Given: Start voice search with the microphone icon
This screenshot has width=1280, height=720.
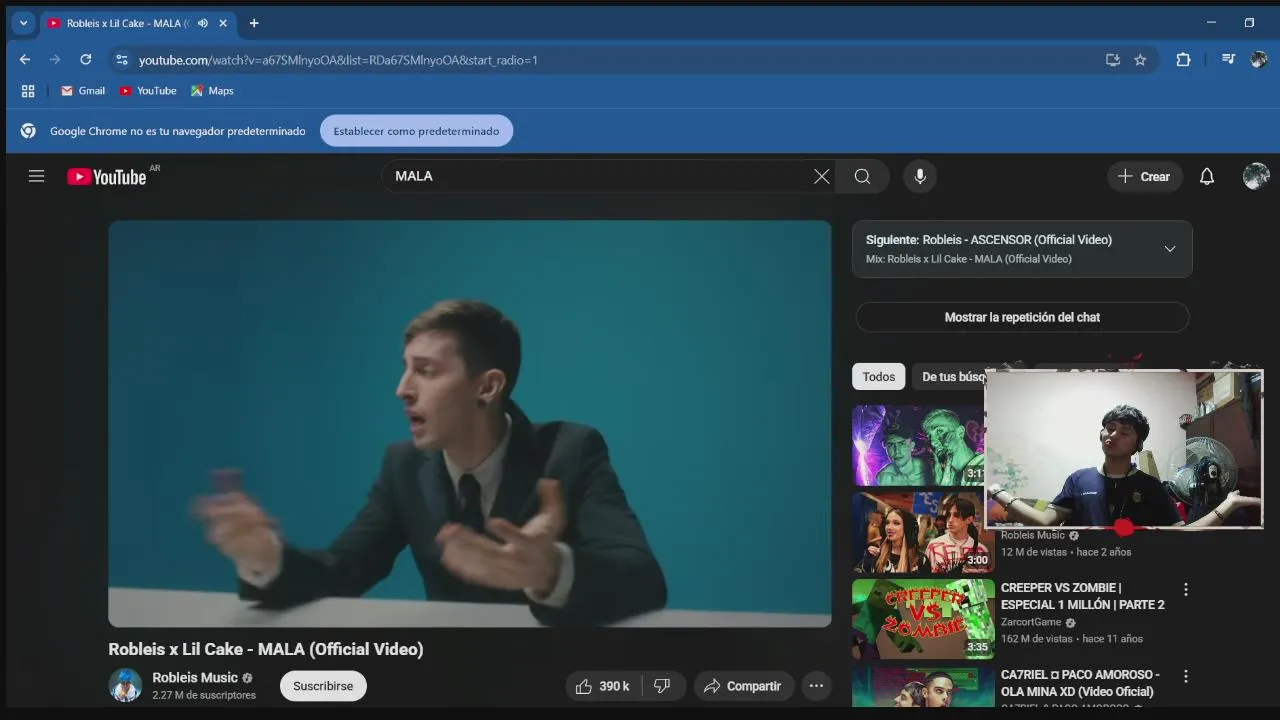Looking at the screenshot, I should point(920,176).
